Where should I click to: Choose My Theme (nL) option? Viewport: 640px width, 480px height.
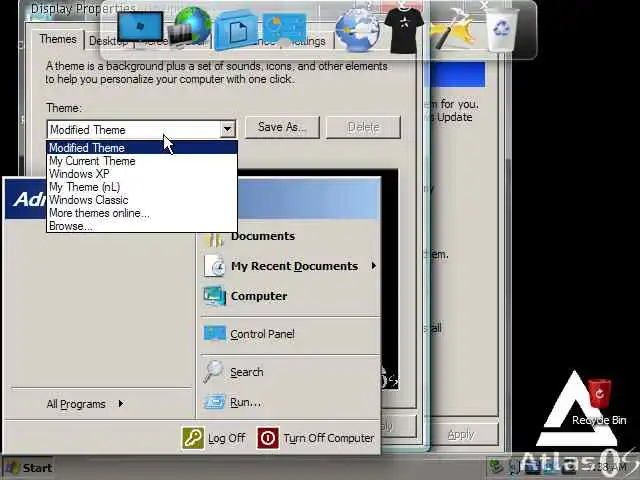[x=142, y=187]
